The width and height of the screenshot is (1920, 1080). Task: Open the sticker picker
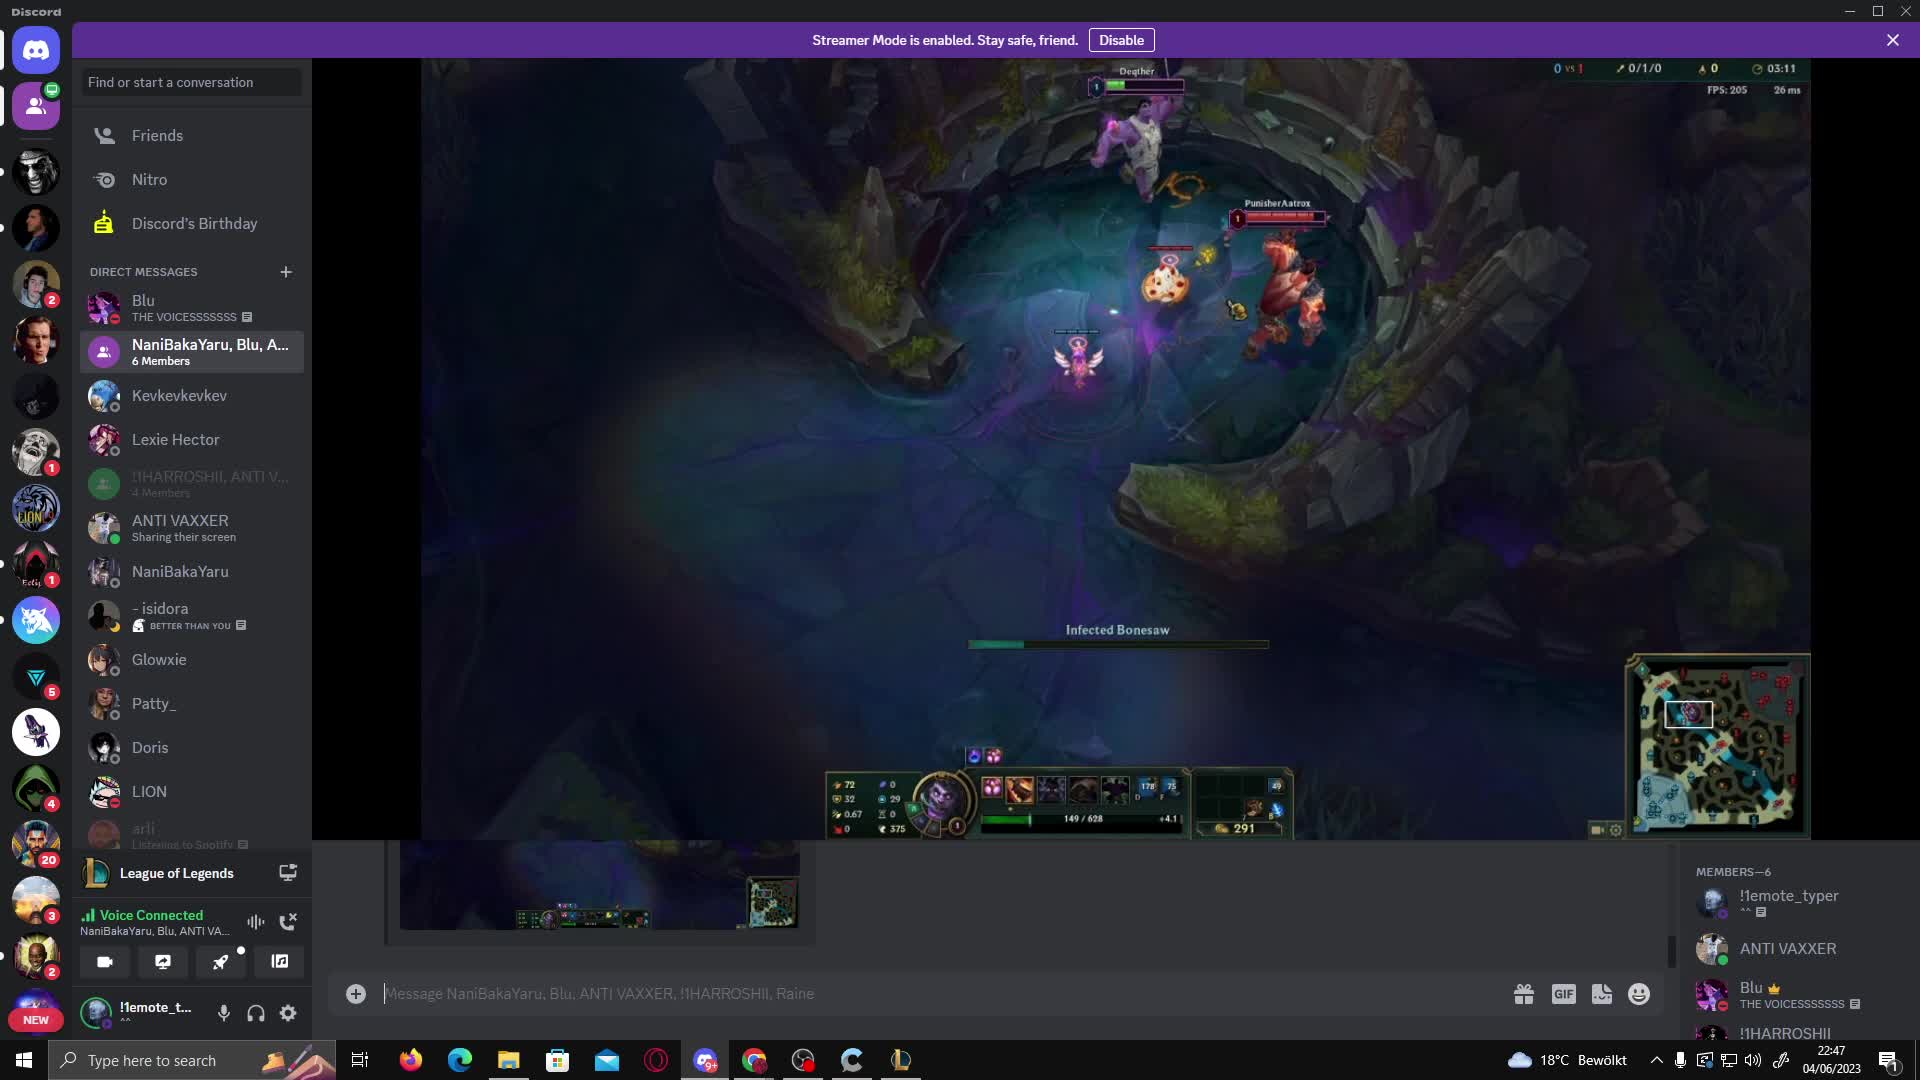coord(1602,994)
